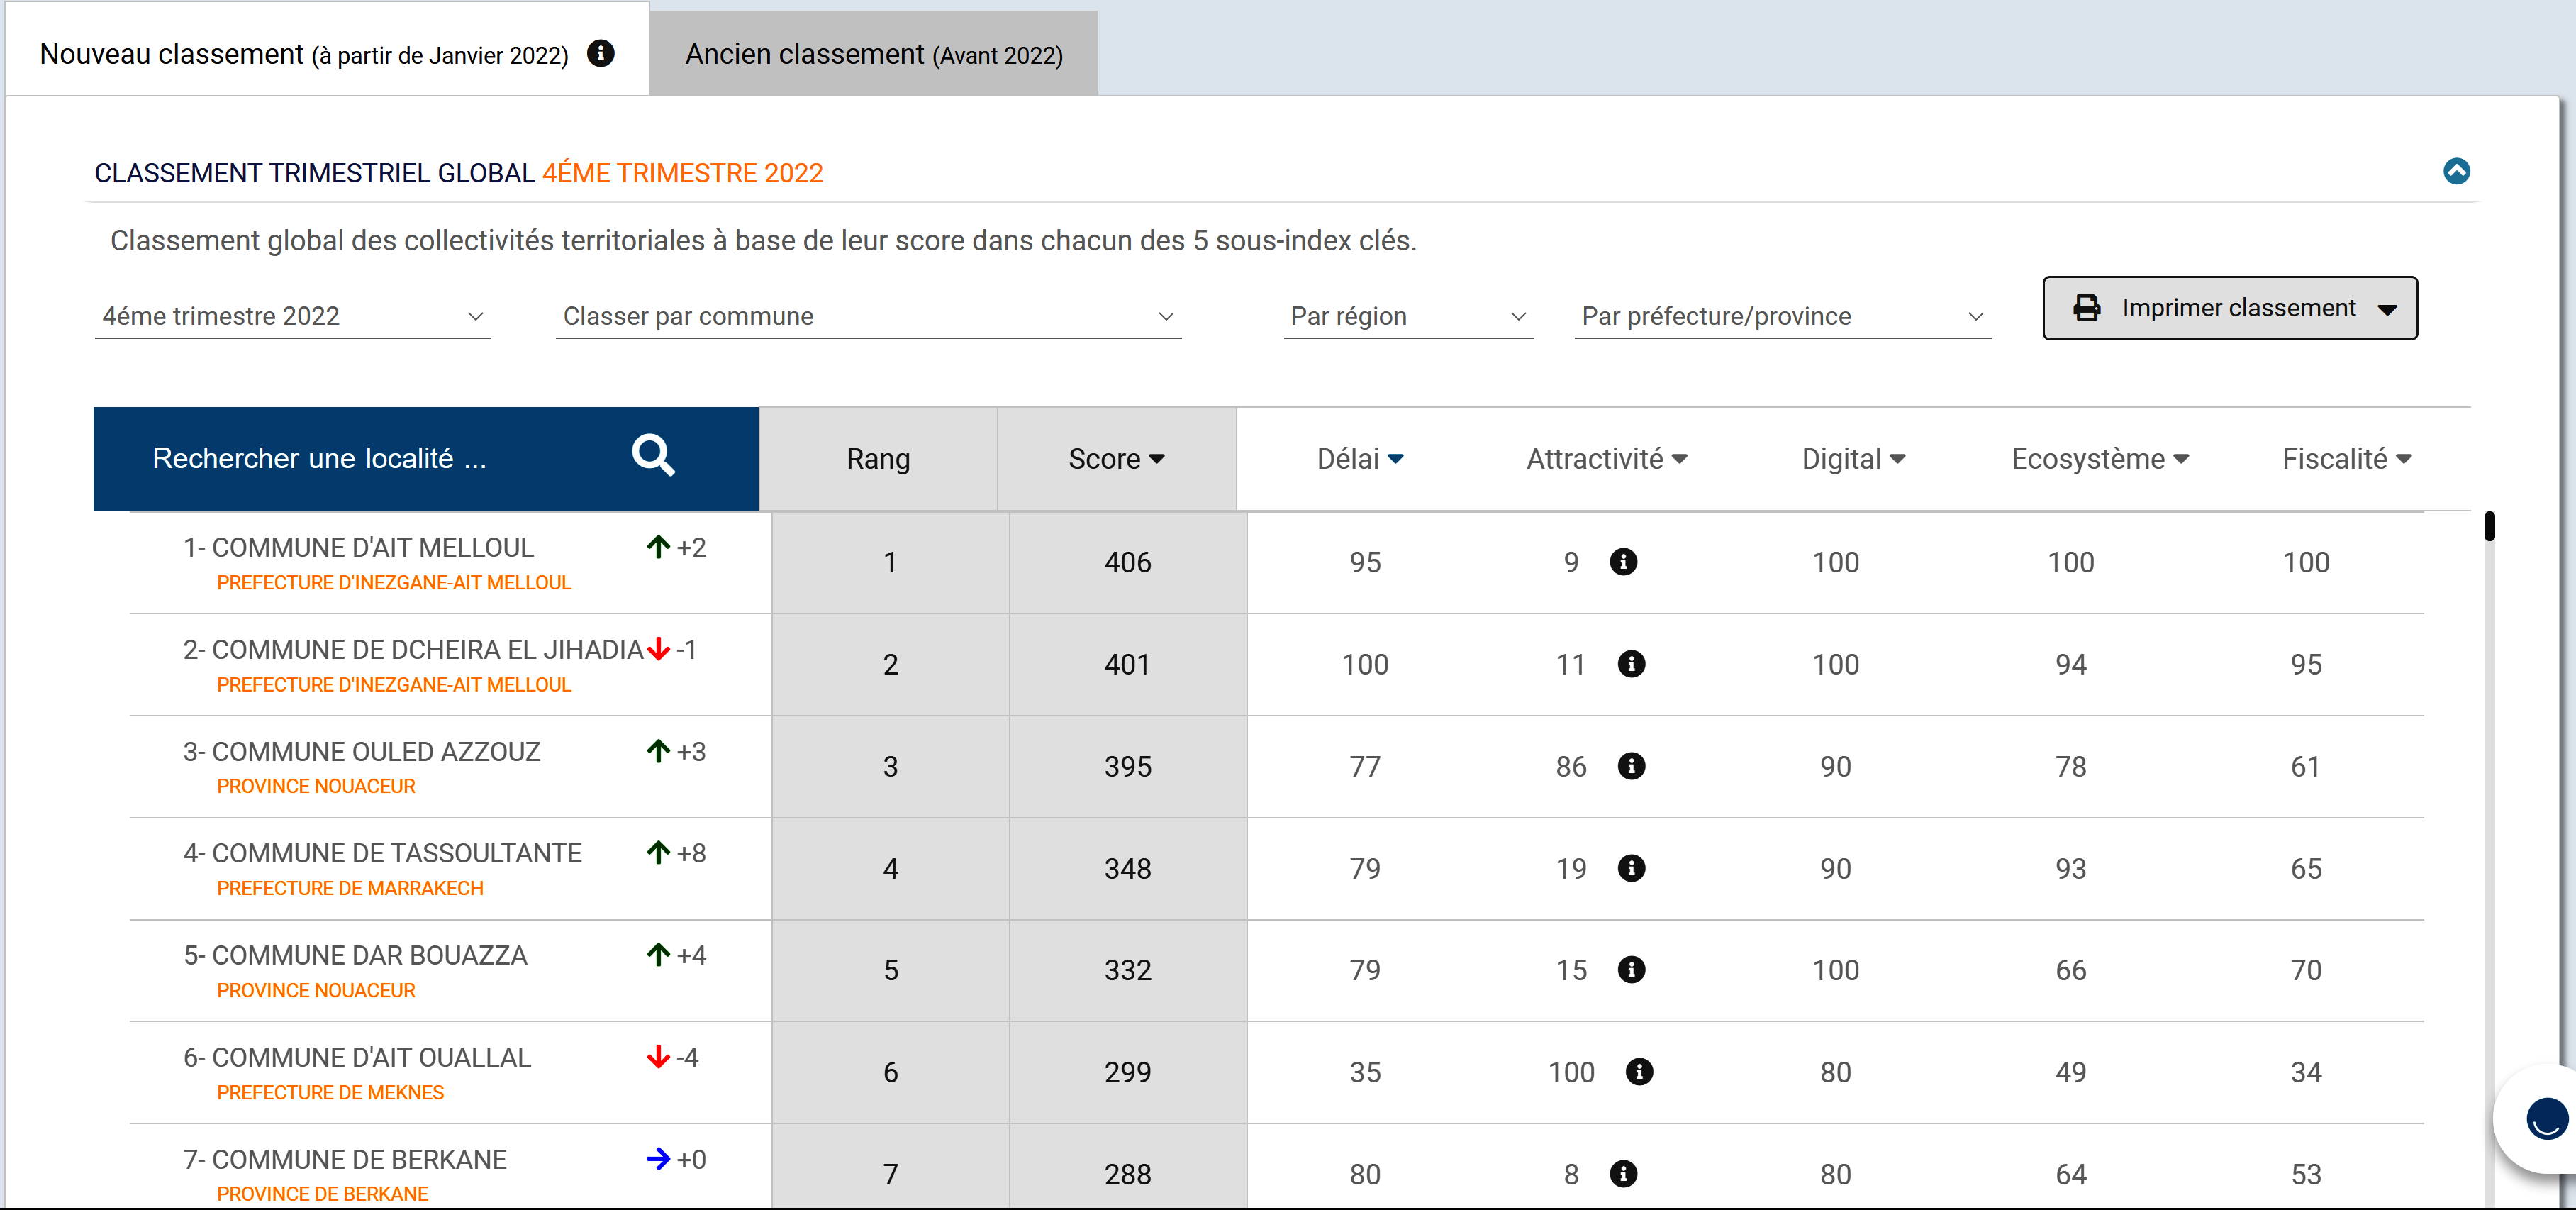2576x1210 pixels.
Task: Click info icon in Tassoultante row
Action: [1631, 868]
